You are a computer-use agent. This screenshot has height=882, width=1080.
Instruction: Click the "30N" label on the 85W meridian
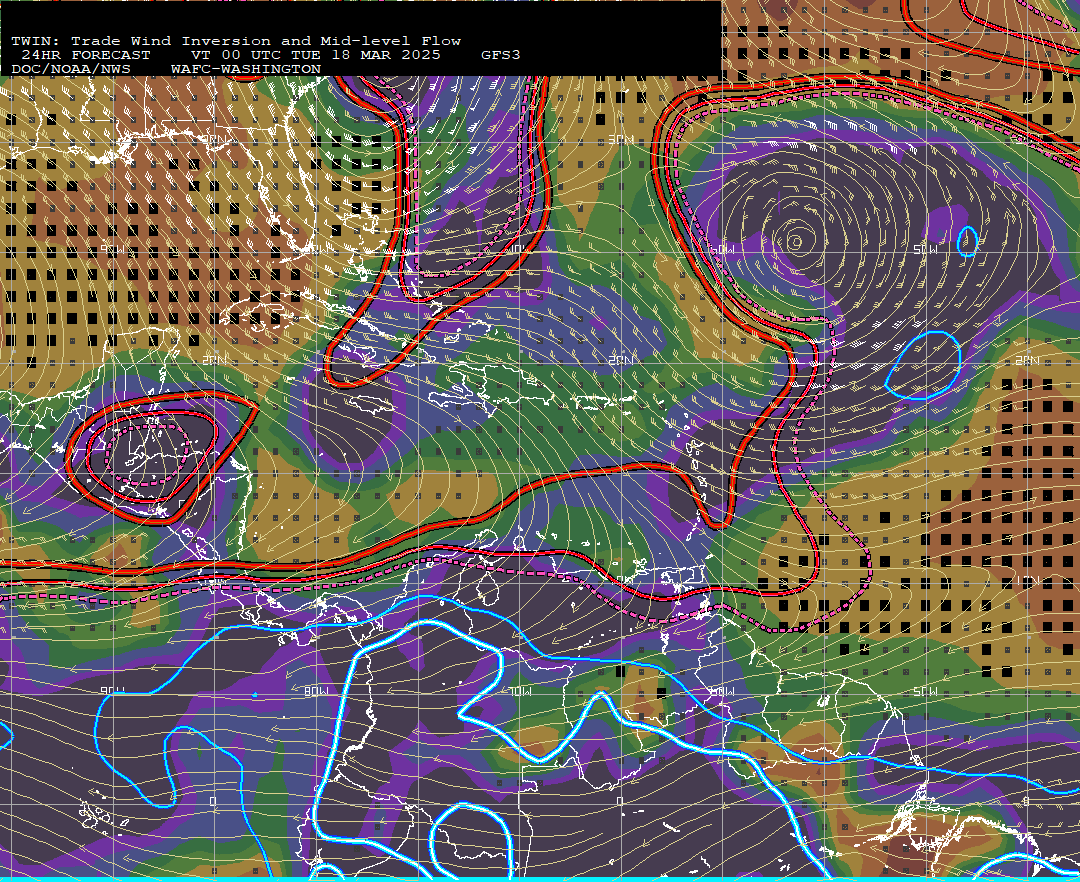(214, 139)
